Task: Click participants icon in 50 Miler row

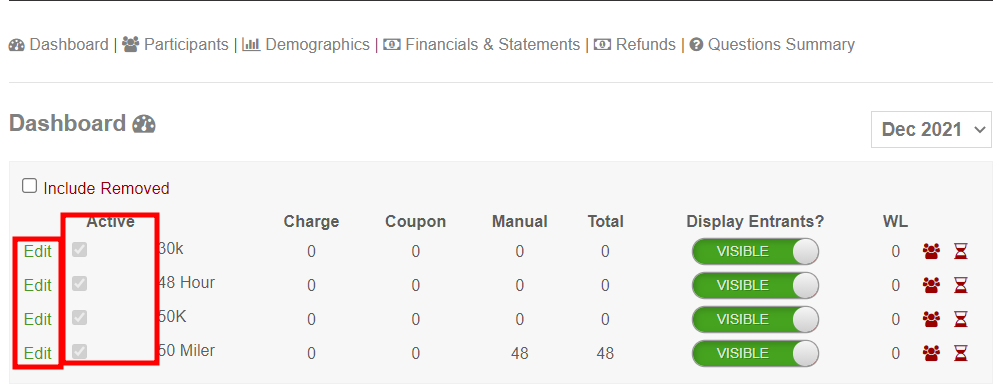Action: tap(931, 353)
